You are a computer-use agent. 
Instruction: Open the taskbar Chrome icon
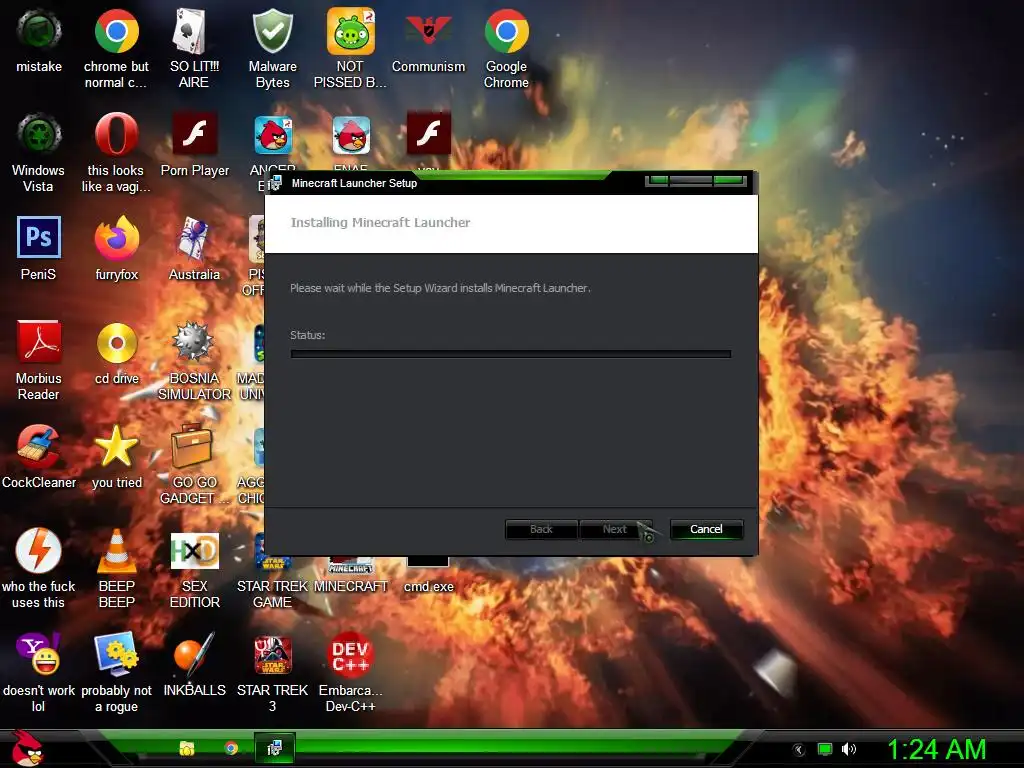coord(231,748)
